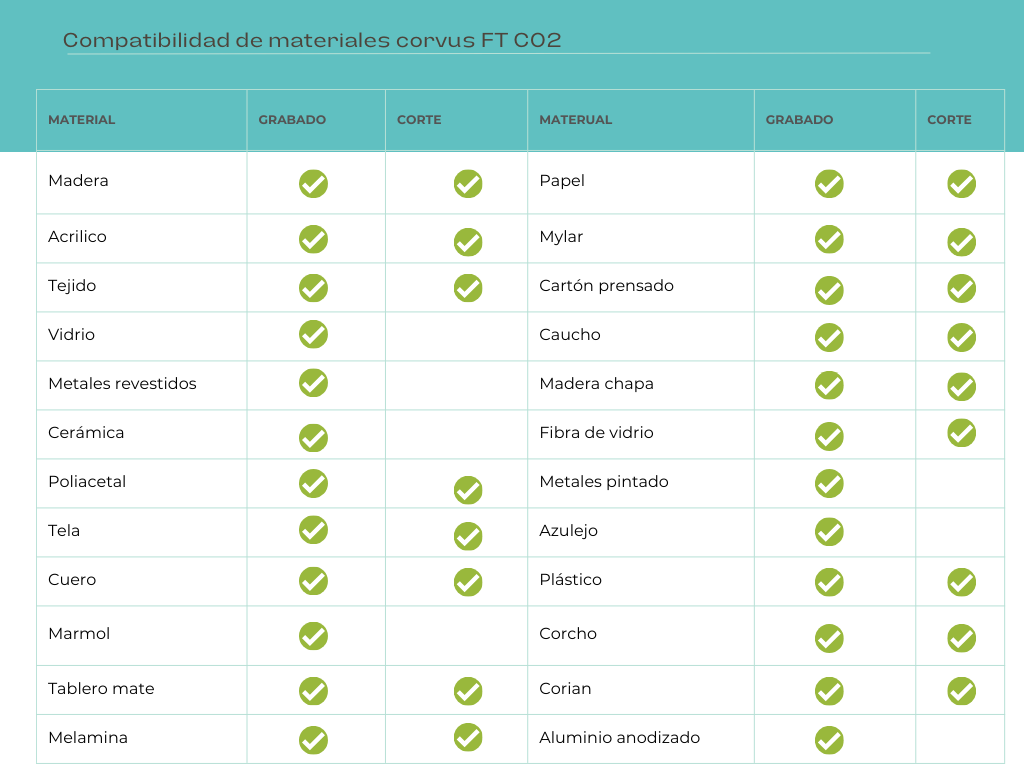Click the Fibra de vidrio Corte checkmark
This screenshot has height=768, width=1024.
pyautogui.click(x=961, y=433)
